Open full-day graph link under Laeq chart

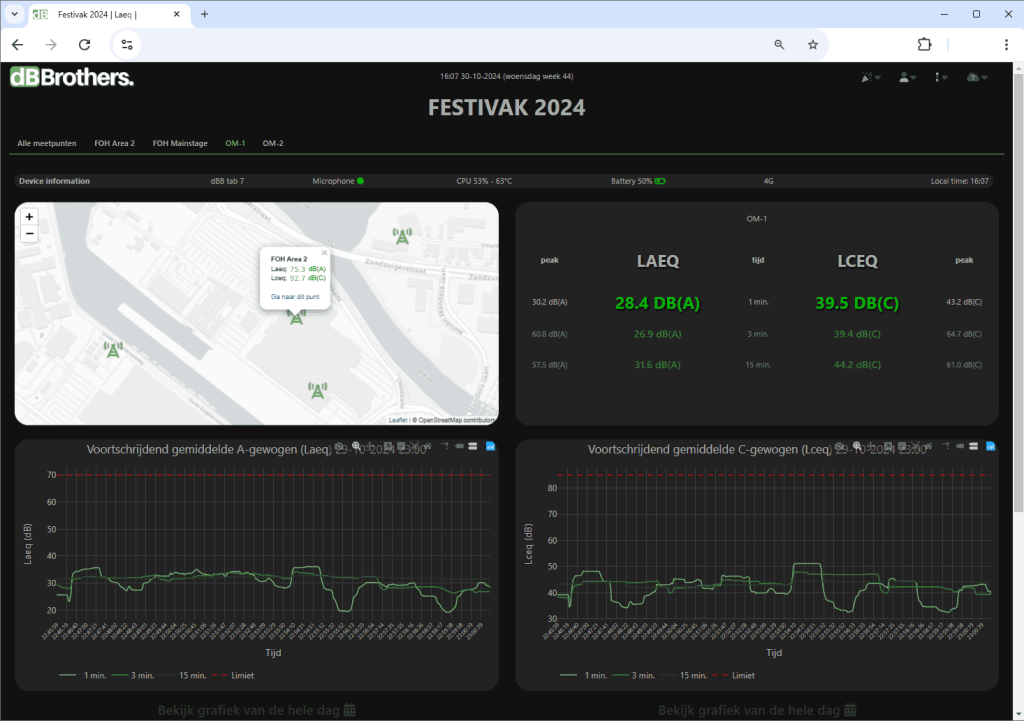click(x=257, y=710)
